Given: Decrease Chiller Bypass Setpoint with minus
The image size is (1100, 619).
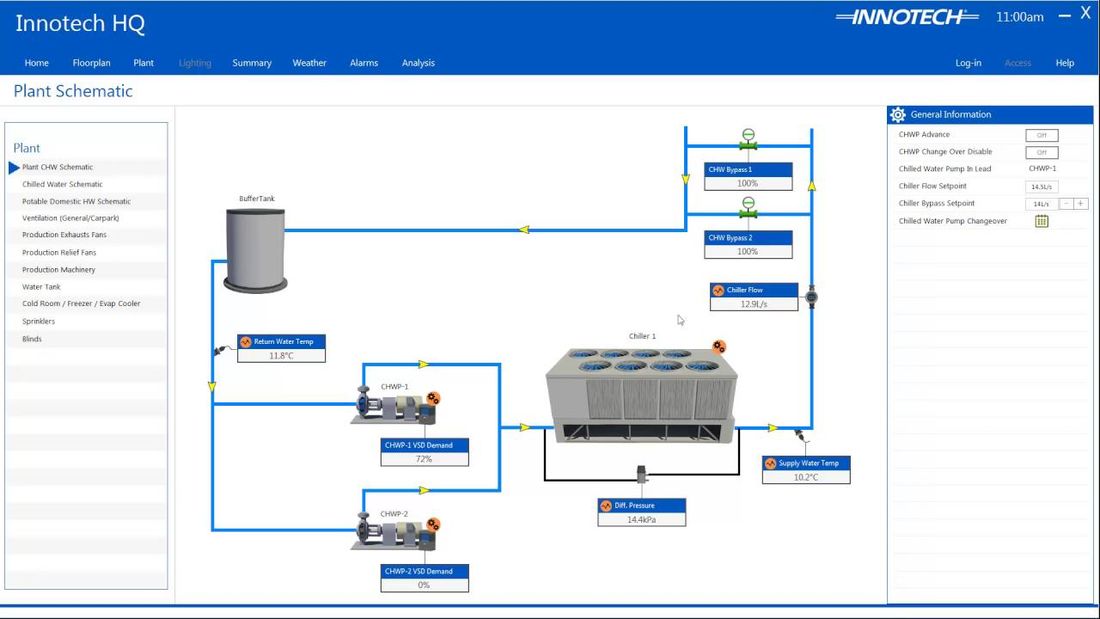Looking at the screenshot, I should 1066,204.
